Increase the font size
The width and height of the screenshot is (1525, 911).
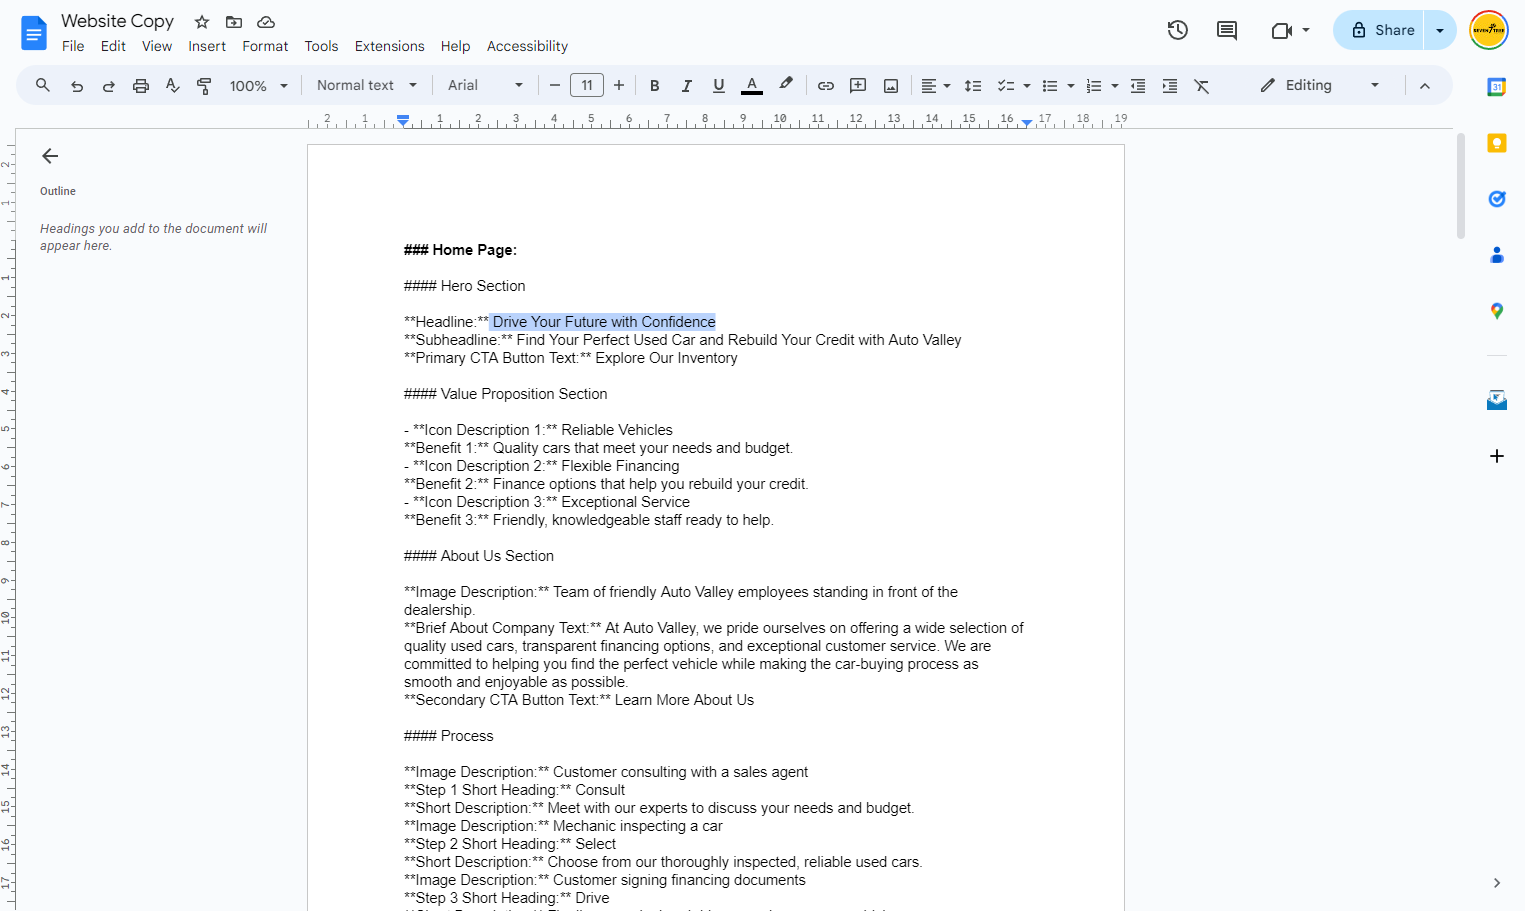619,86
